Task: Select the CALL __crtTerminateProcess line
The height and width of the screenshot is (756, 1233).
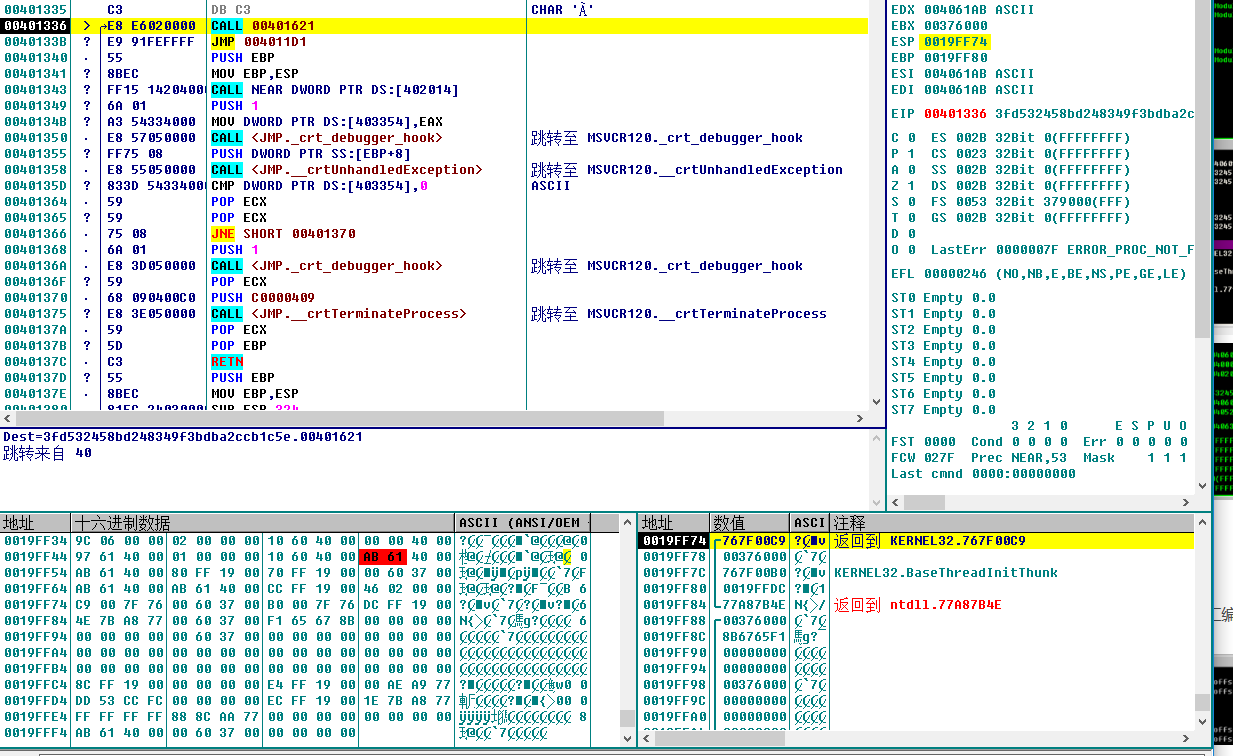Action: pyautogui.click(x=338, y=314)
